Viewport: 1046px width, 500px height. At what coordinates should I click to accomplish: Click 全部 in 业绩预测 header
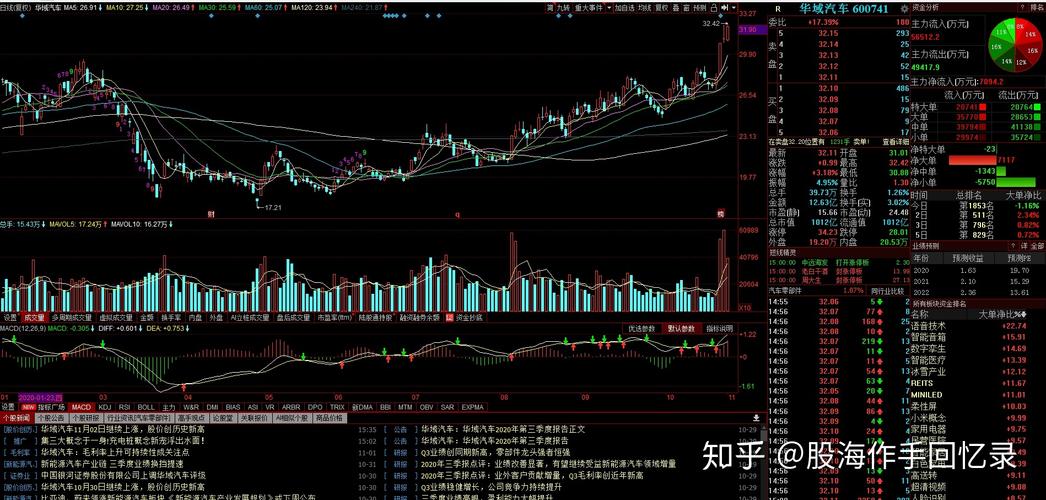point(1037,245)
